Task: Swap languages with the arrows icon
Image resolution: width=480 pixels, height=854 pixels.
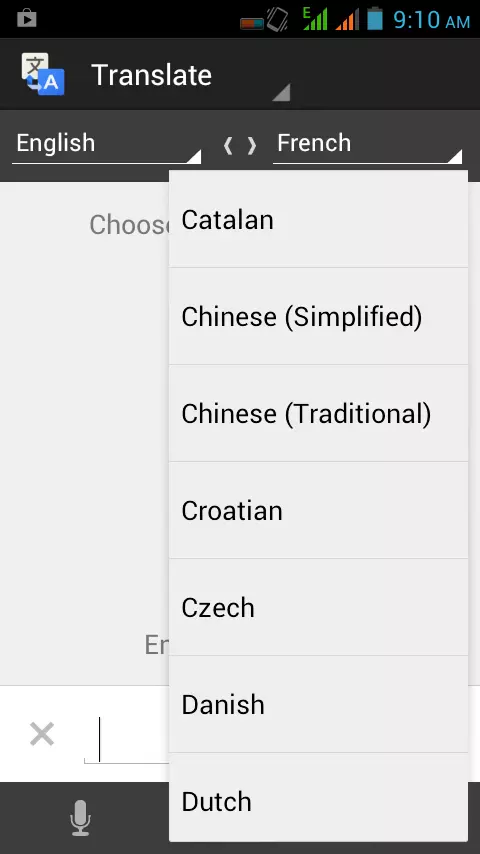Action: [x=240, y=145]
